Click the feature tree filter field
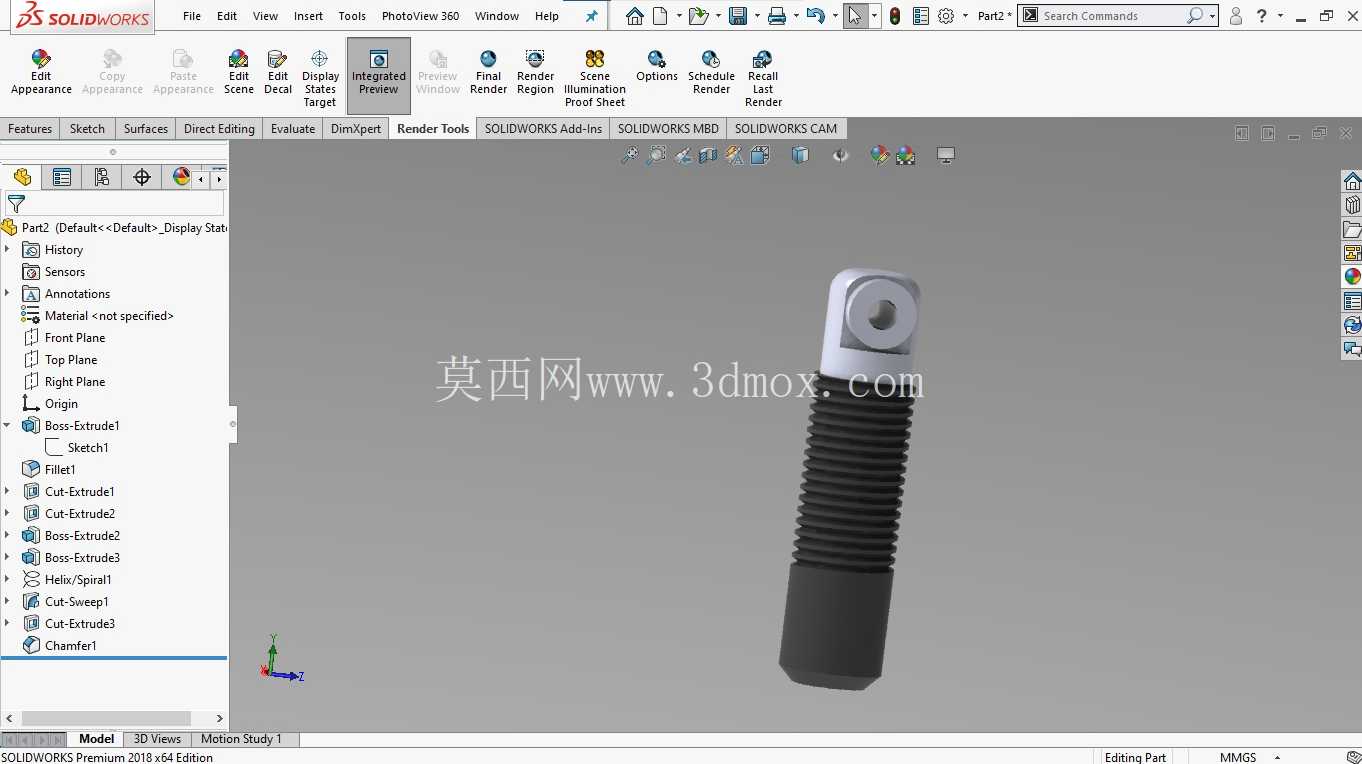 pos(115,204)
